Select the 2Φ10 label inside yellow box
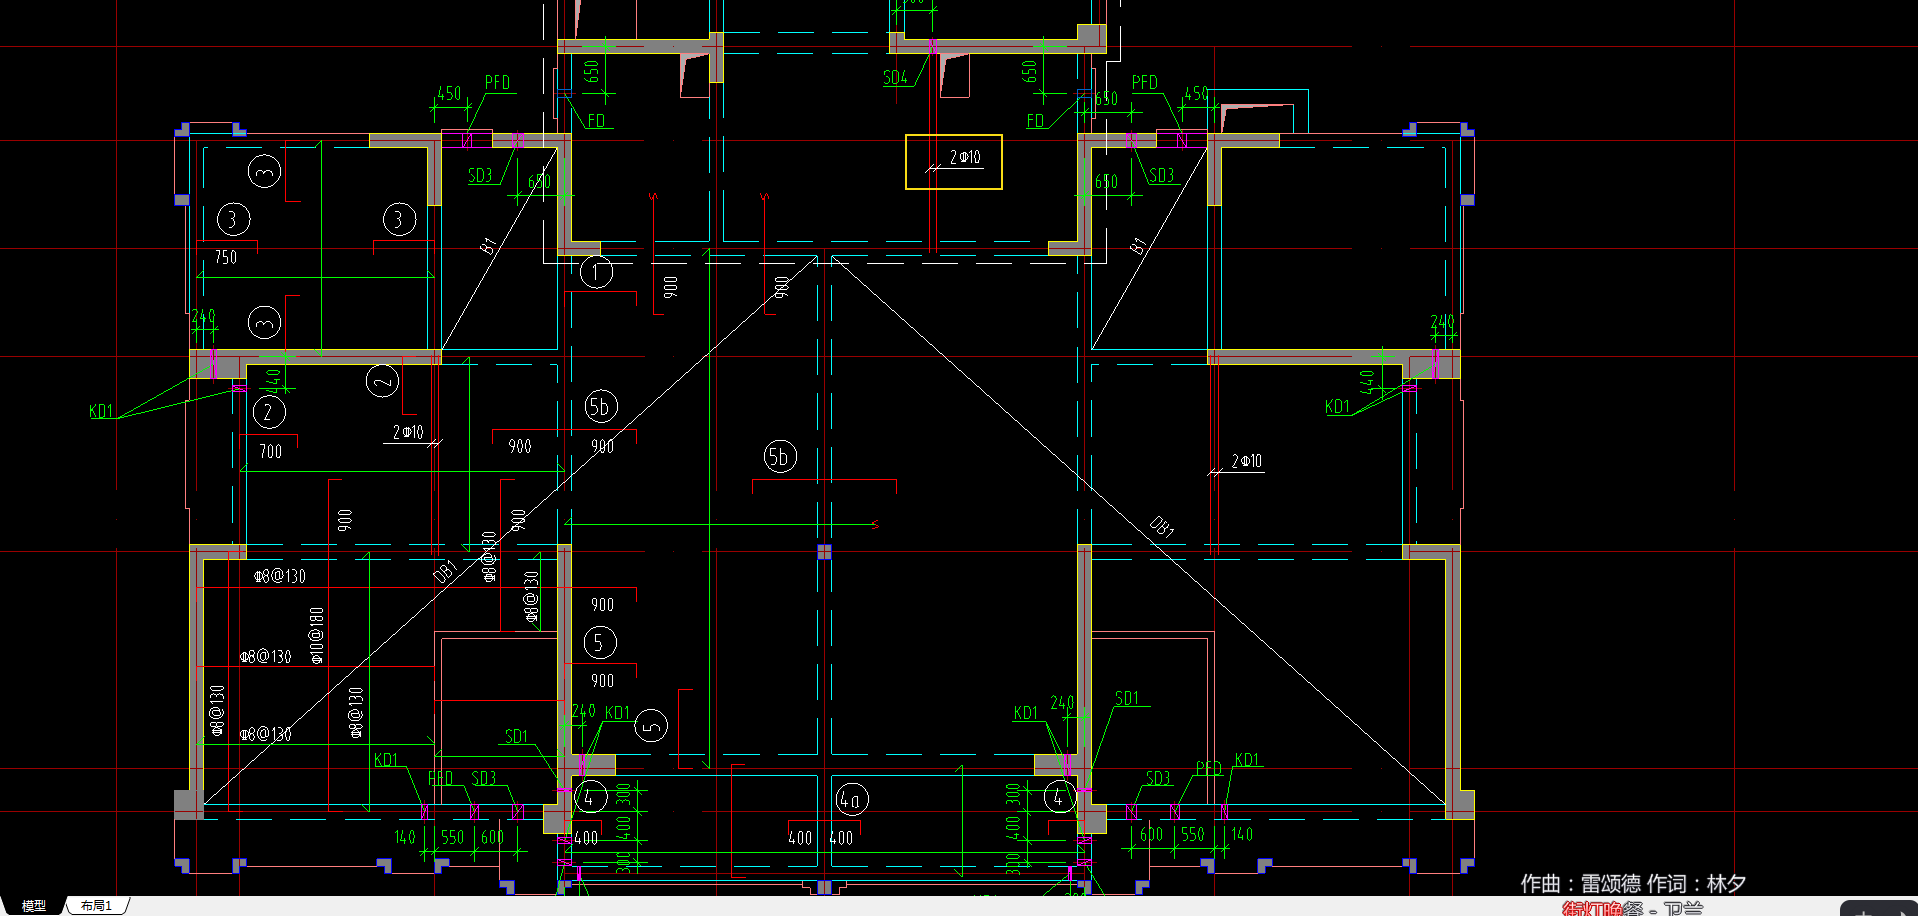The height and width of the screenshot is (916, 1918). tap(965, 158)
